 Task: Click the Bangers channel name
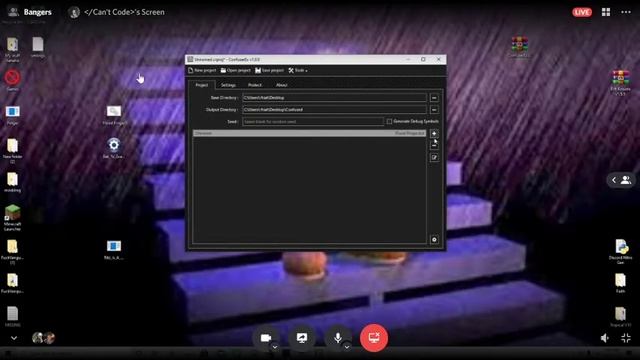coord(38,12)
